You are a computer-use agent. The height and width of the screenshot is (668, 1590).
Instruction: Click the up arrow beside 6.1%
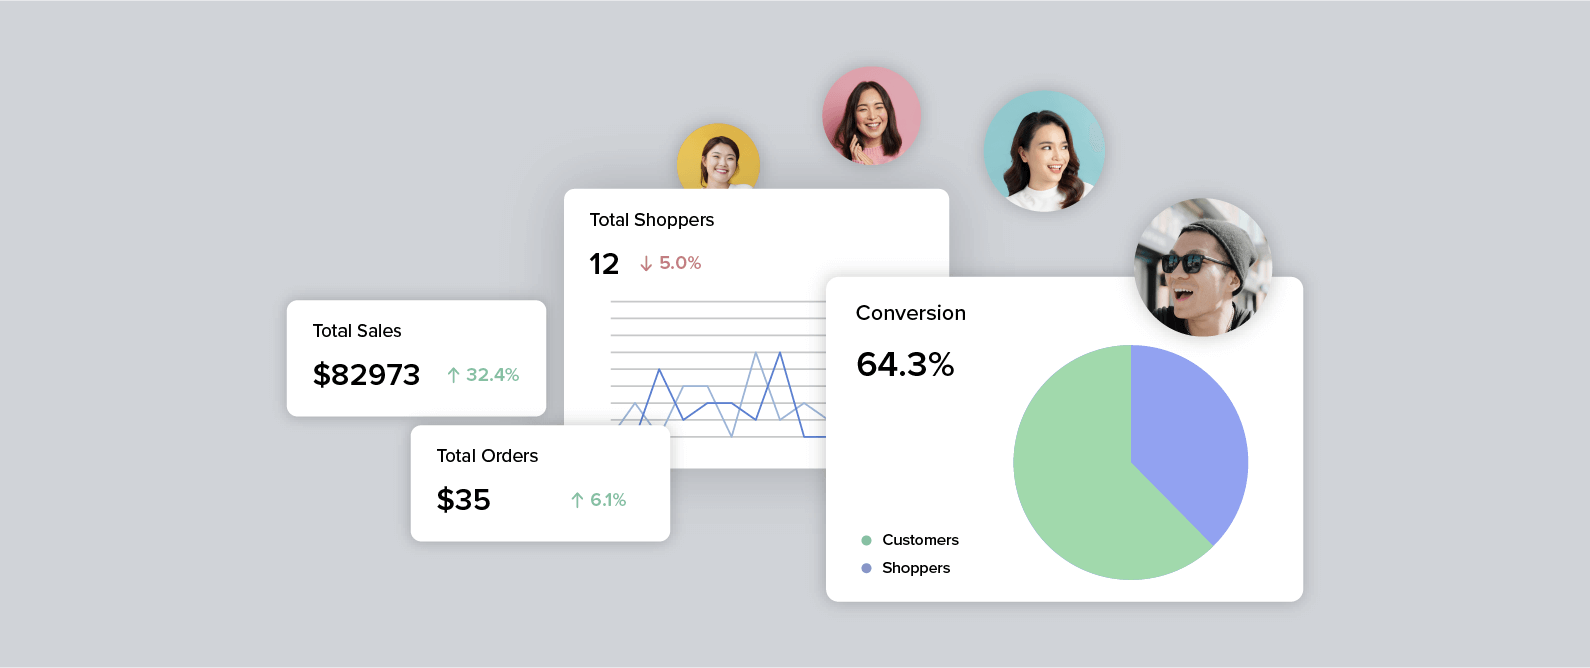pyautogui.click(x=577, y=500)
